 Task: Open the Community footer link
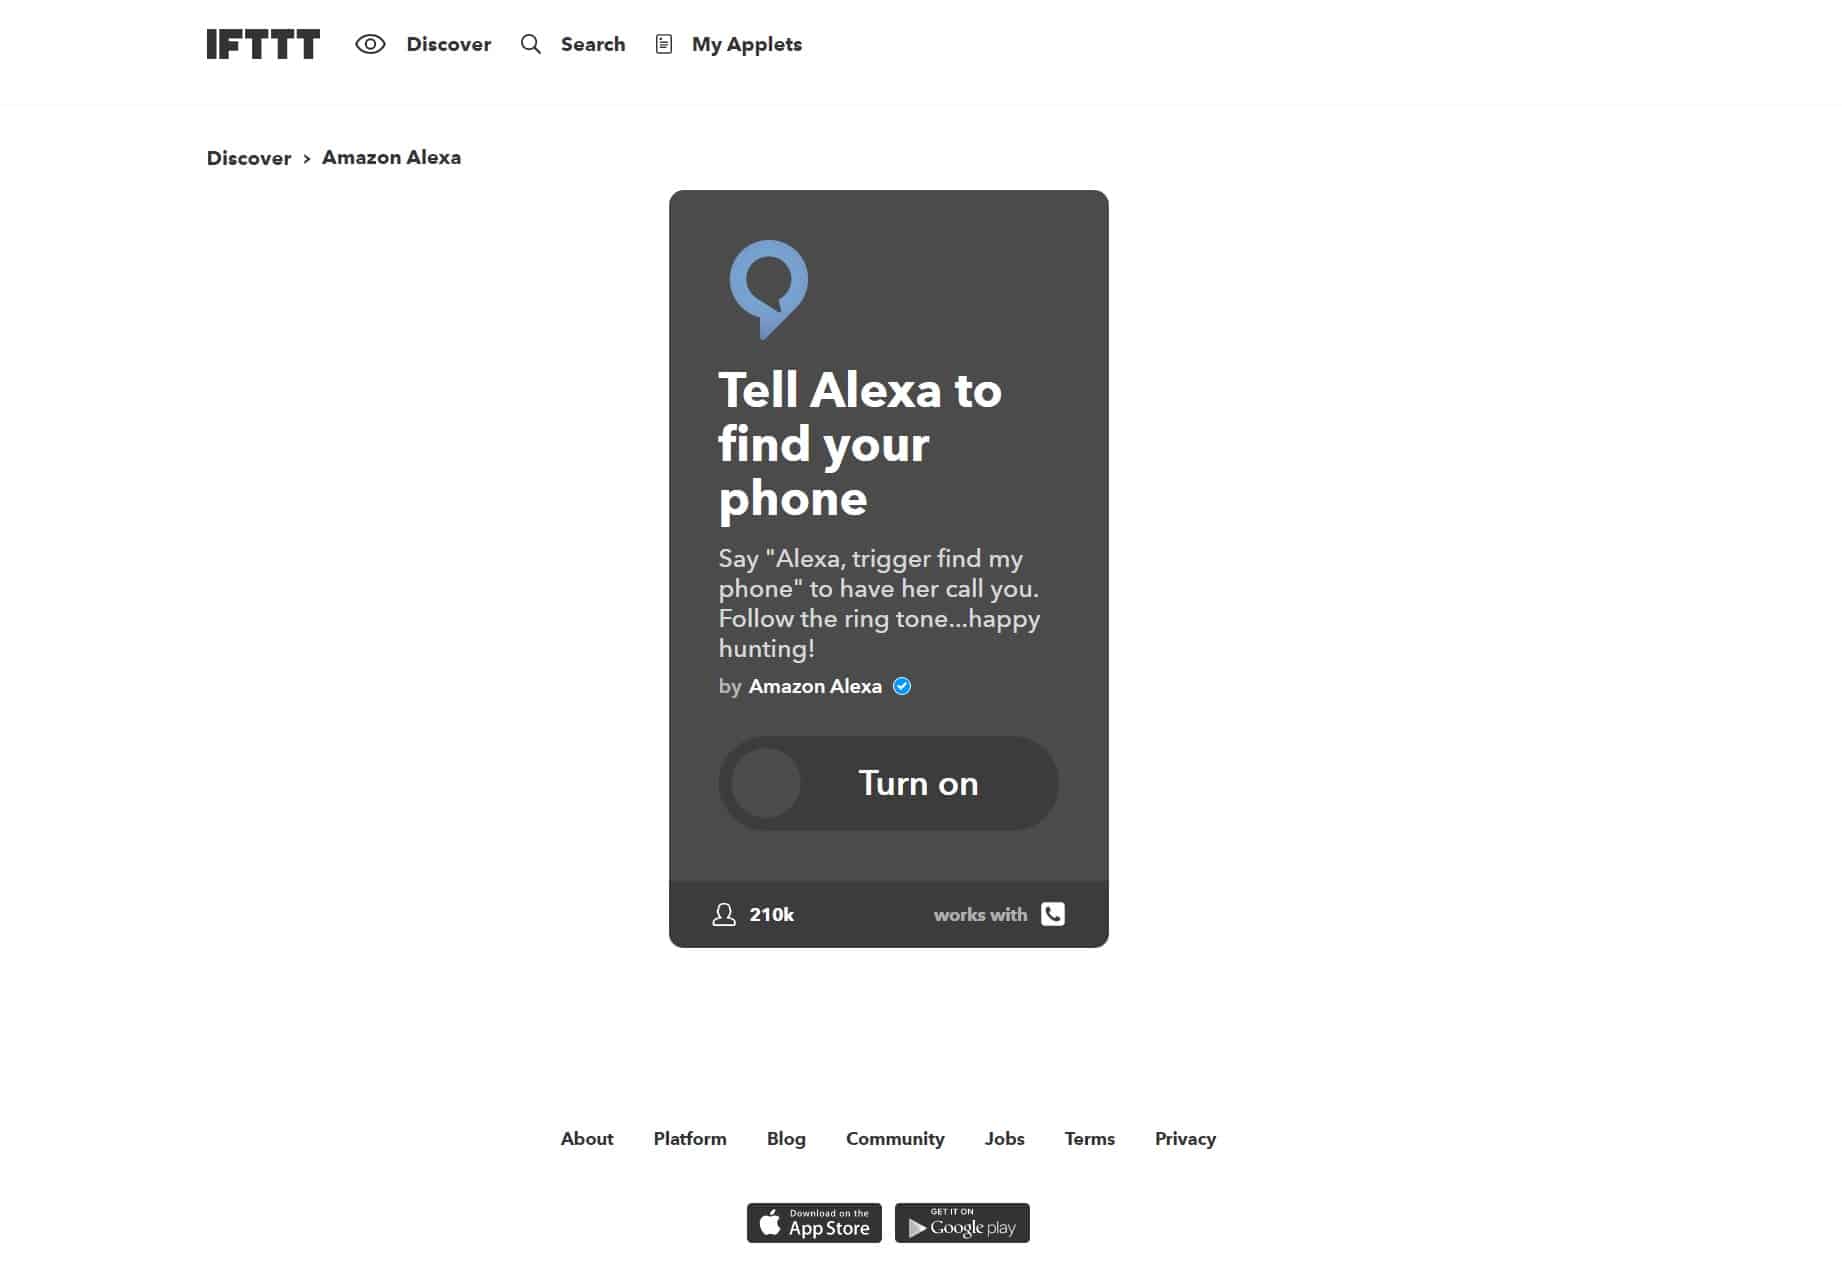tap(895, 1139)
